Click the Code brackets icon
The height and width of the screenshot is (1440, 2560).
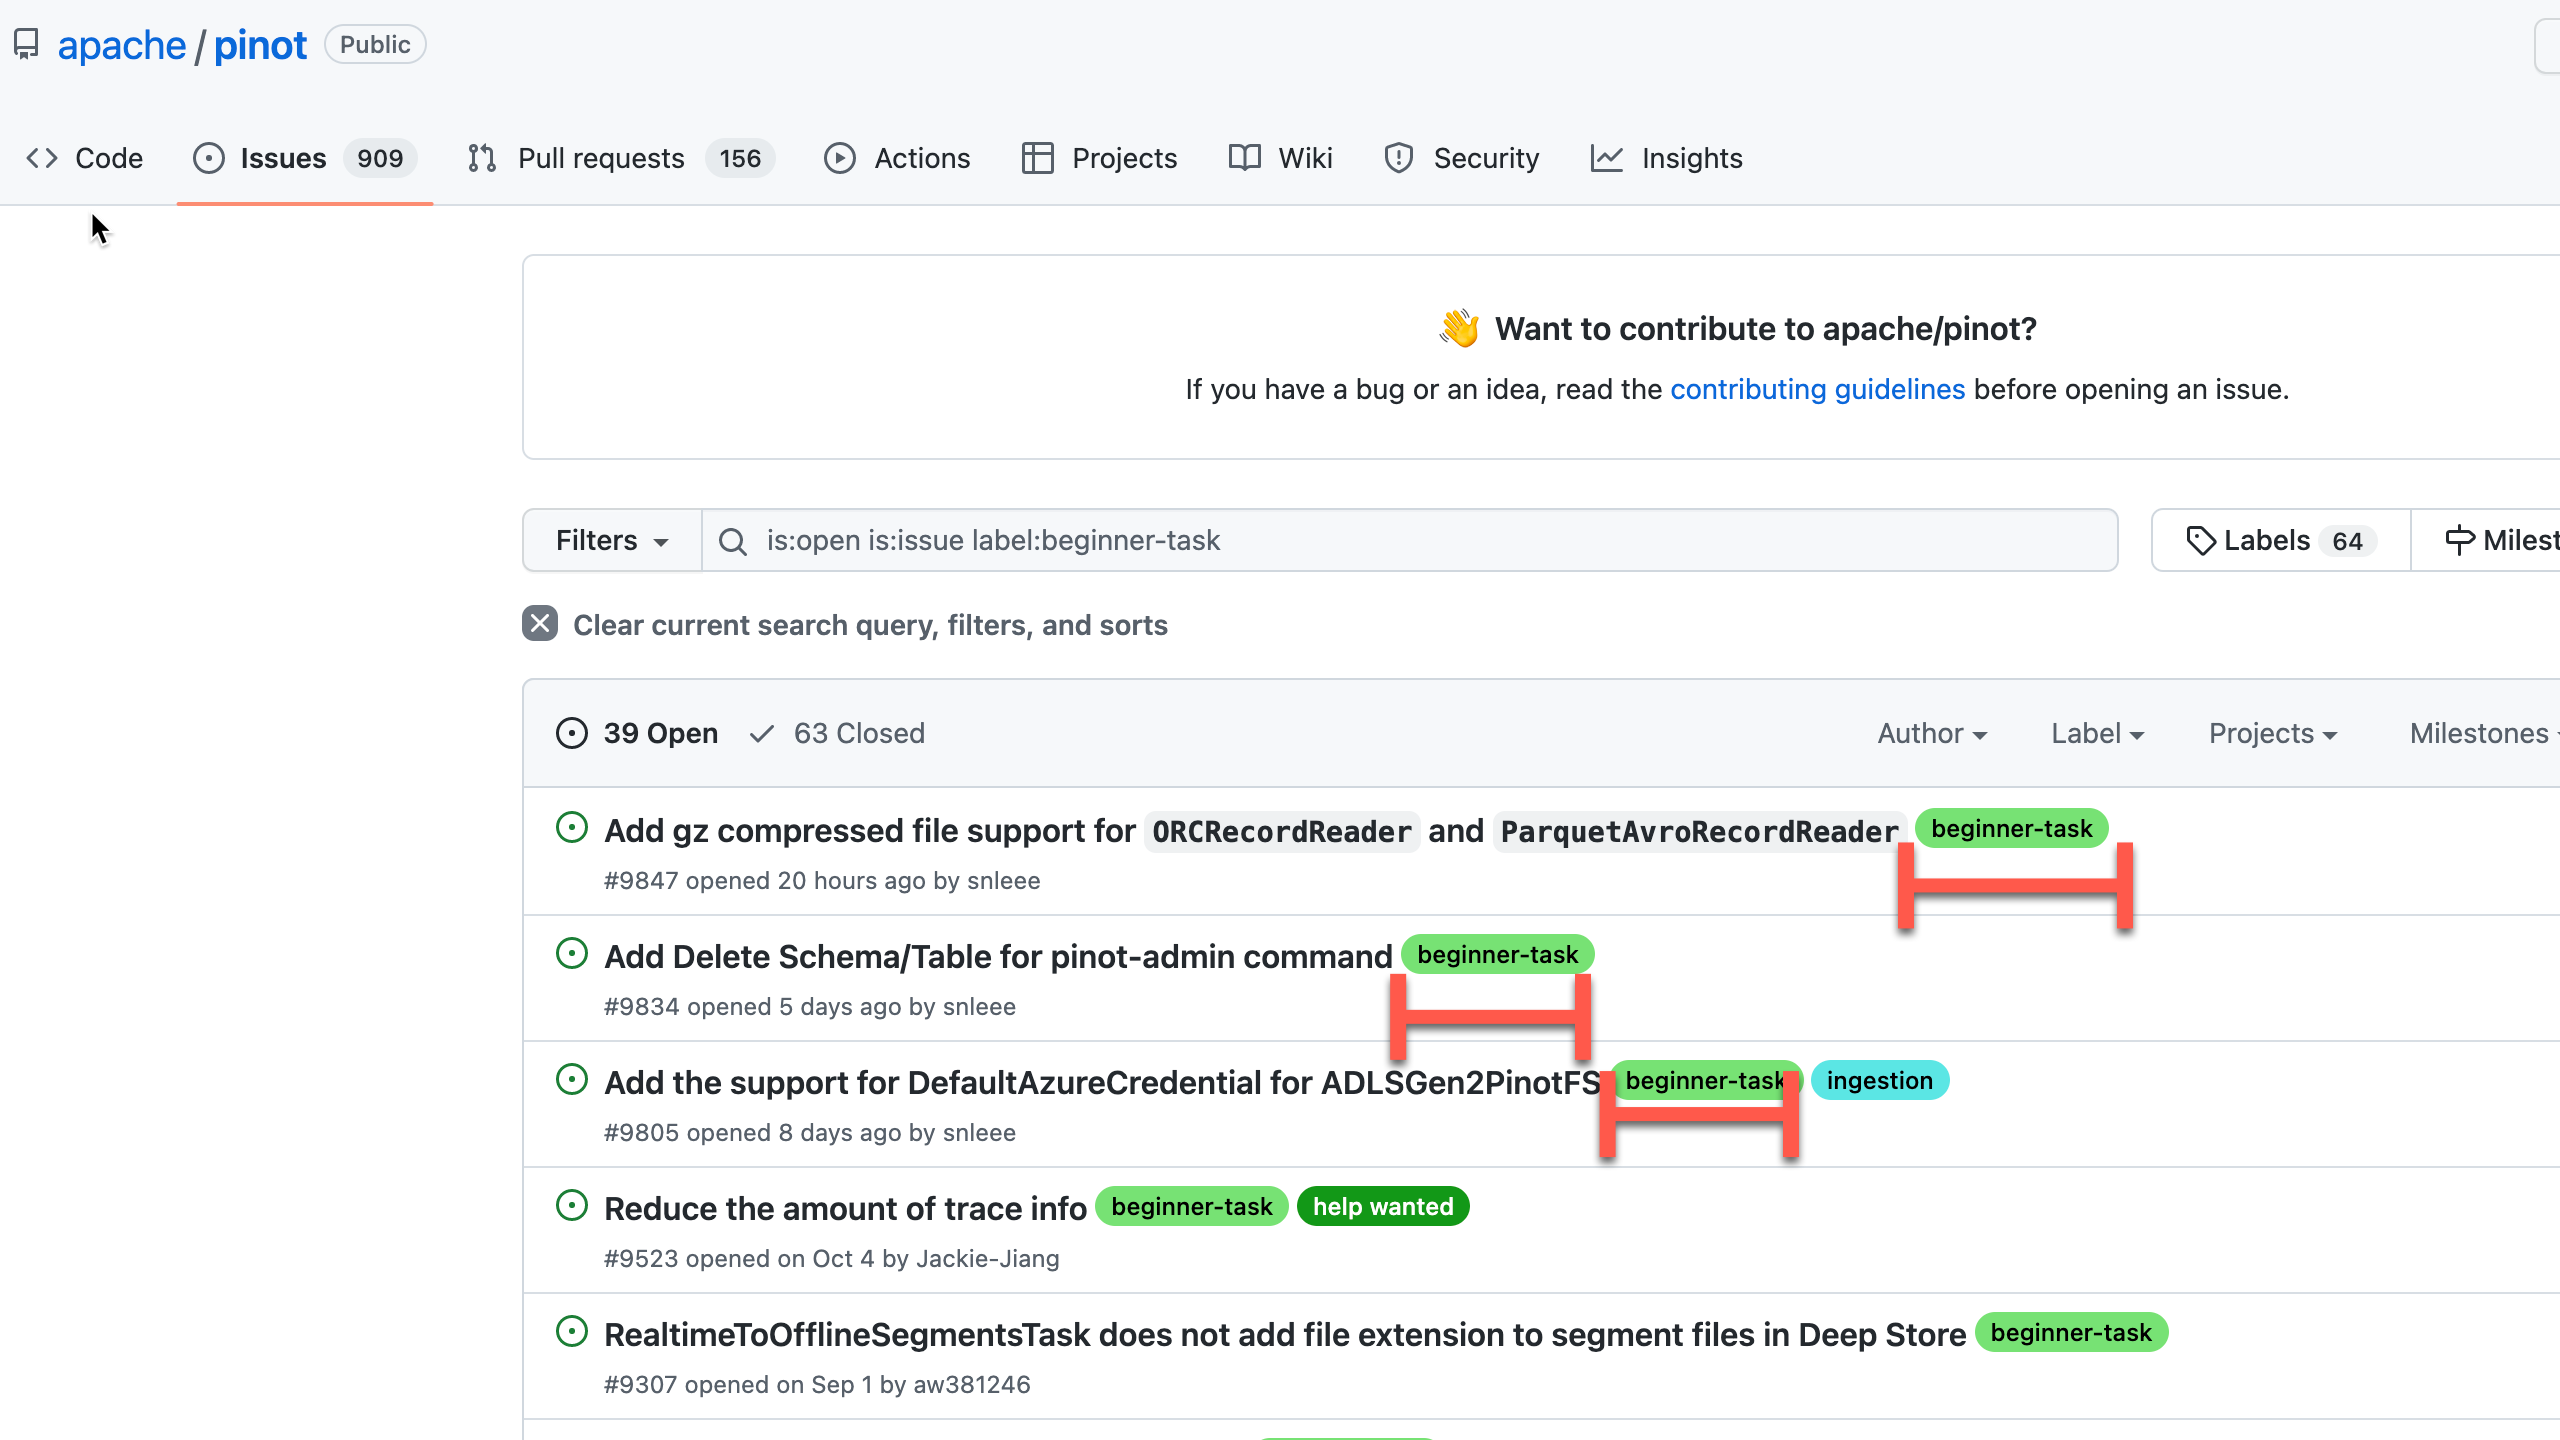(42, 158)
